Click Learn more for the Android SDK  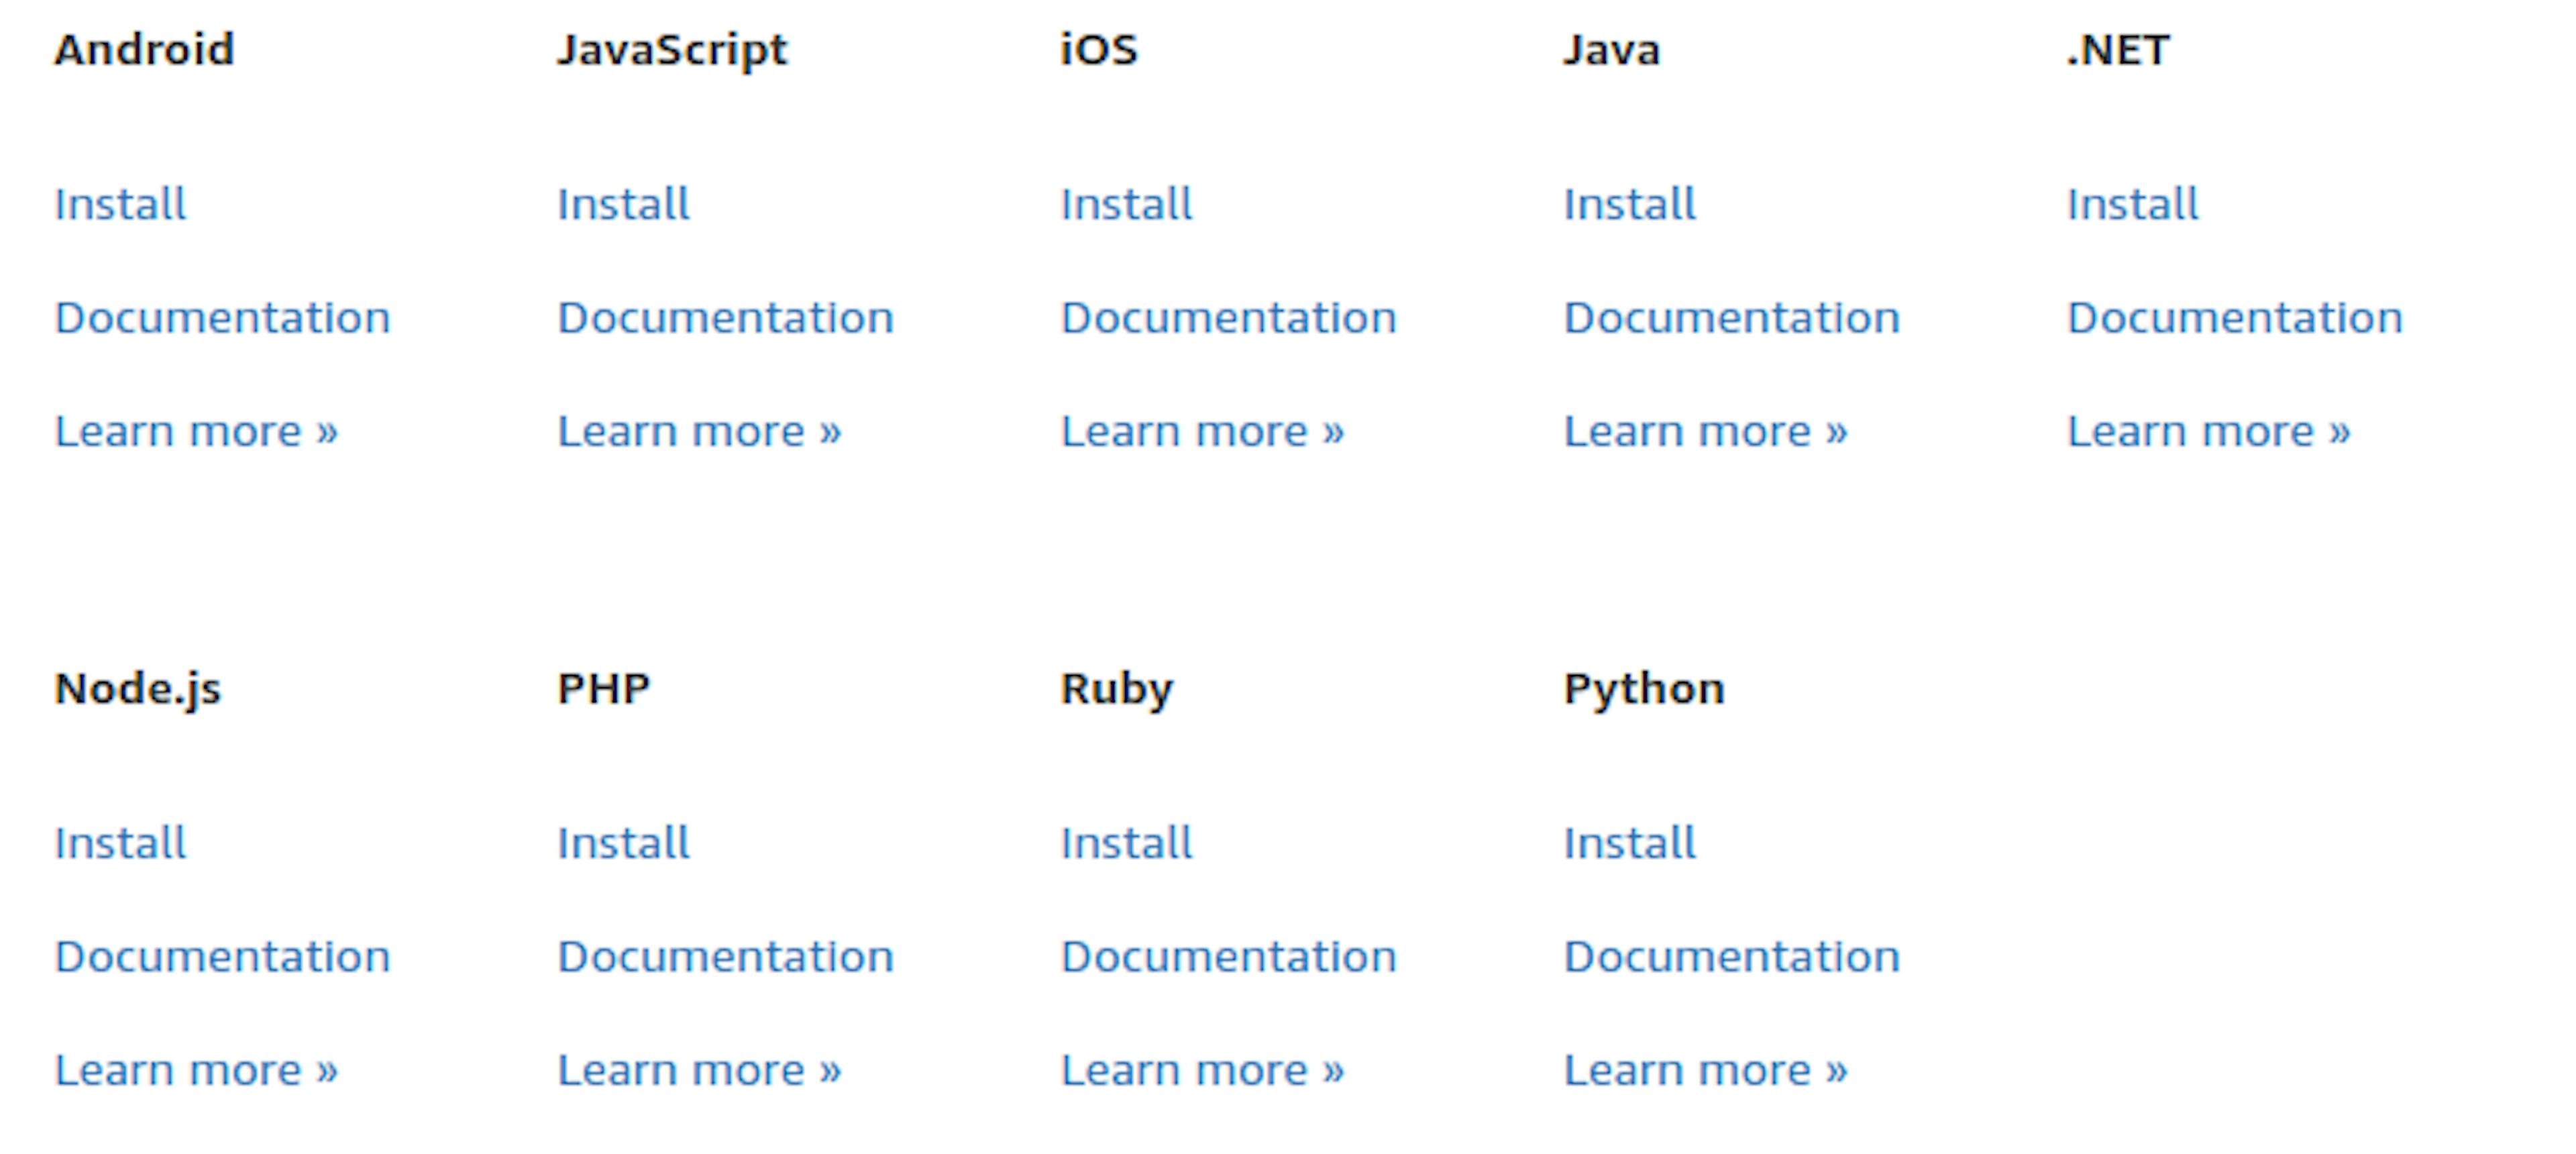tap(196, 430)
